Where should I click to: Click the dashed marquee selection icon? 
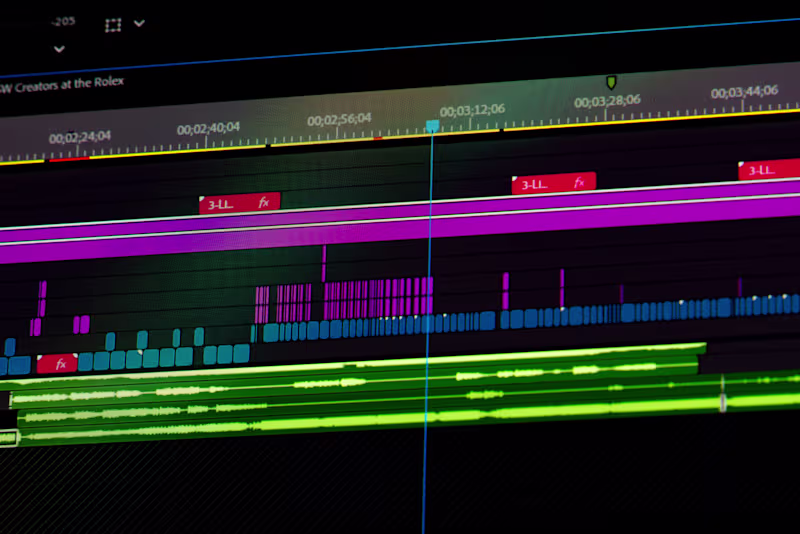[113, 25]
